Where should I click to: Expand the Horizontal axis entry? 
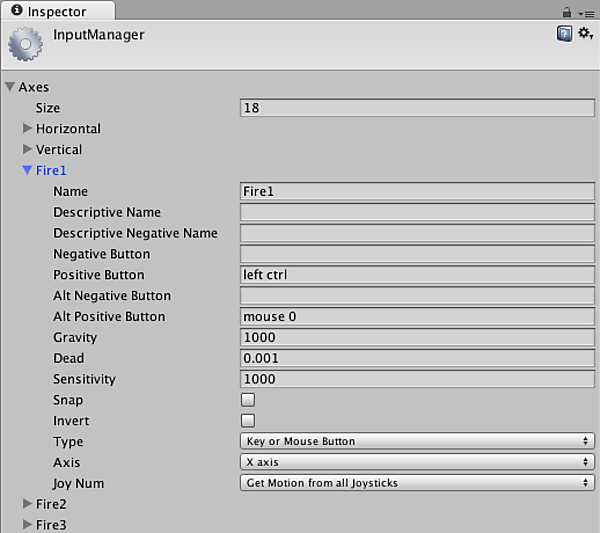[x=28, y=128]
